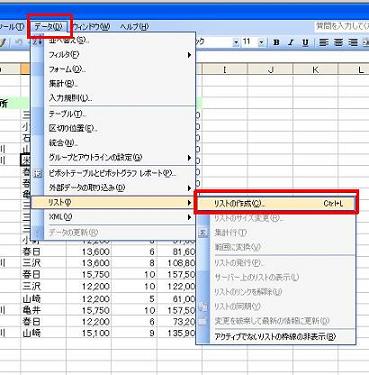Open the font size dropdown showing 11
369x375 pixels.
tap(261, 42)
